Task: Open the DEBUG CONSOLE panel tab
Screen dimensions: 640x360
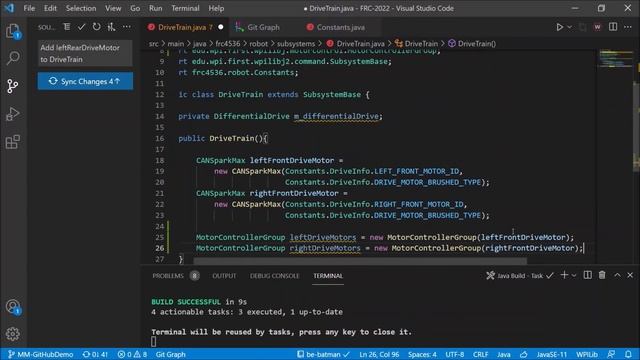Action: [274, 276]
